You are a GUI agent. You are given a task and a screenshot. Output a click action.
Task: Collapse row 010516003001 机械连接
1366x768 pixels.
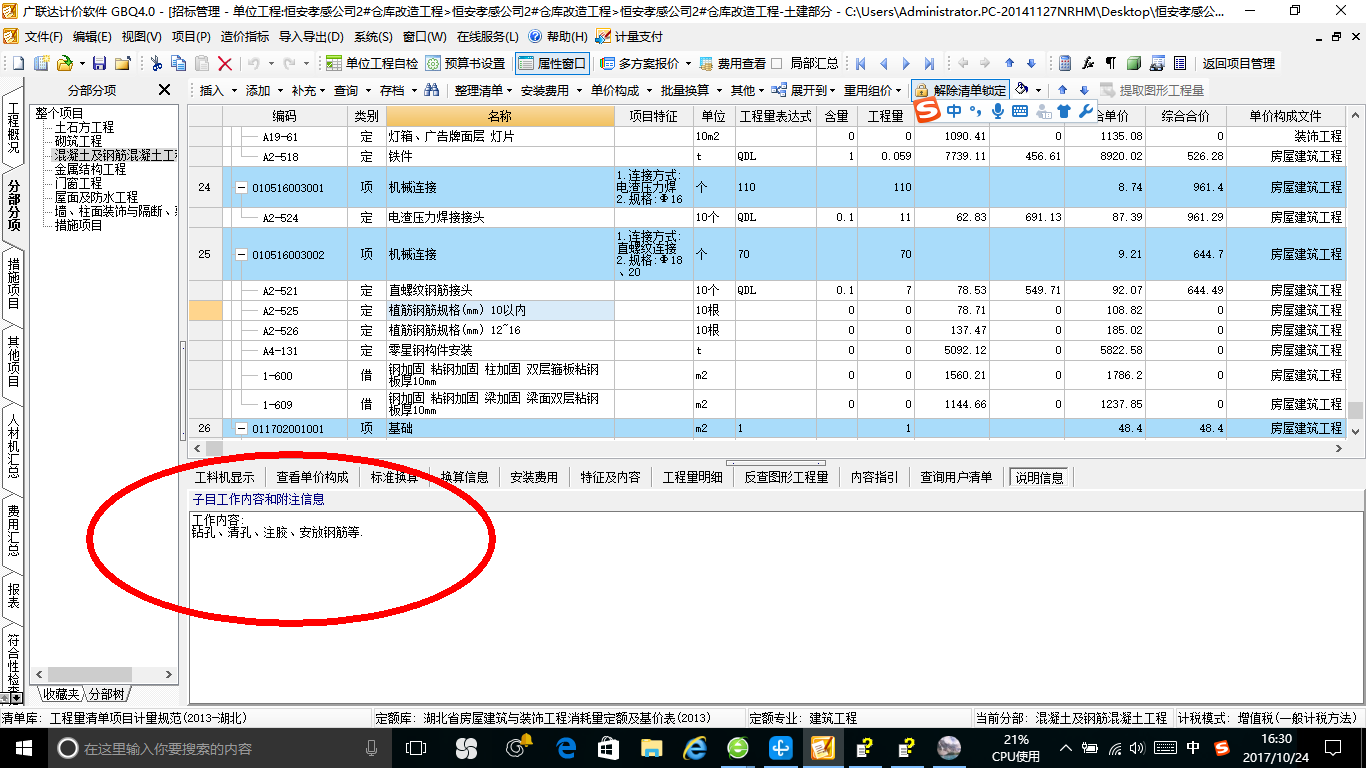241,188
